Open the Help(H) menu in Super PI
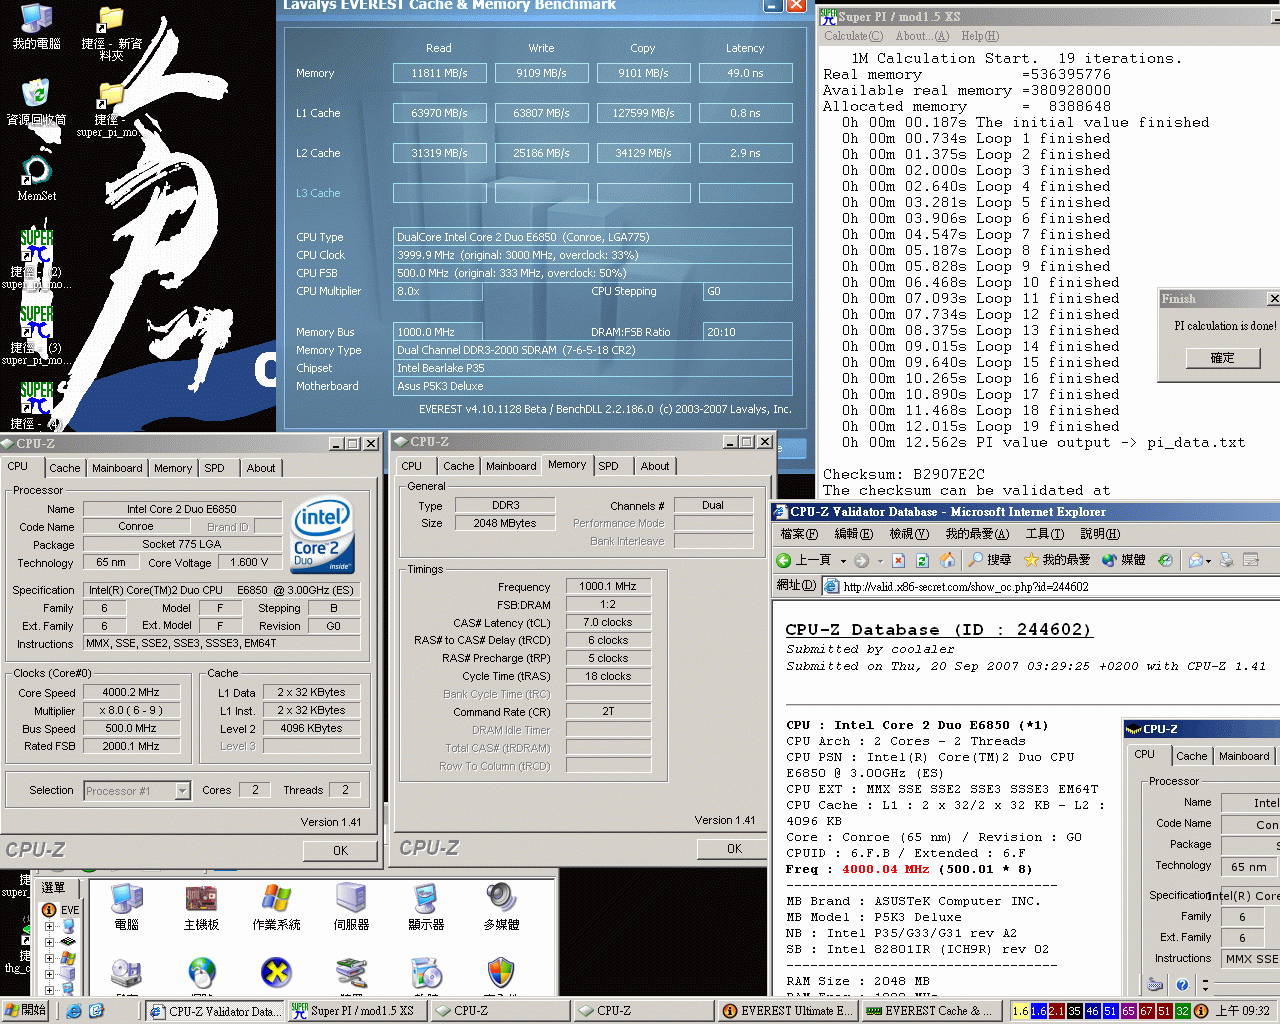 [x=980, y=36]
